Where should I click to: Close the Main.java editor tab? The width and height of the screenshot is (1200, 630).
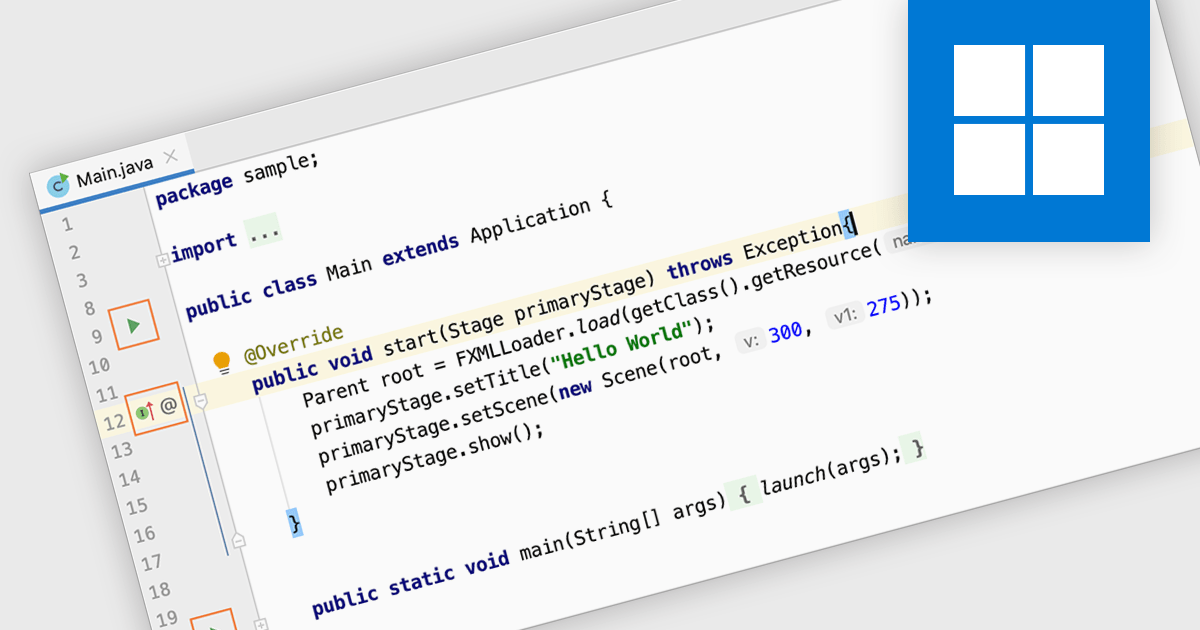170,156
